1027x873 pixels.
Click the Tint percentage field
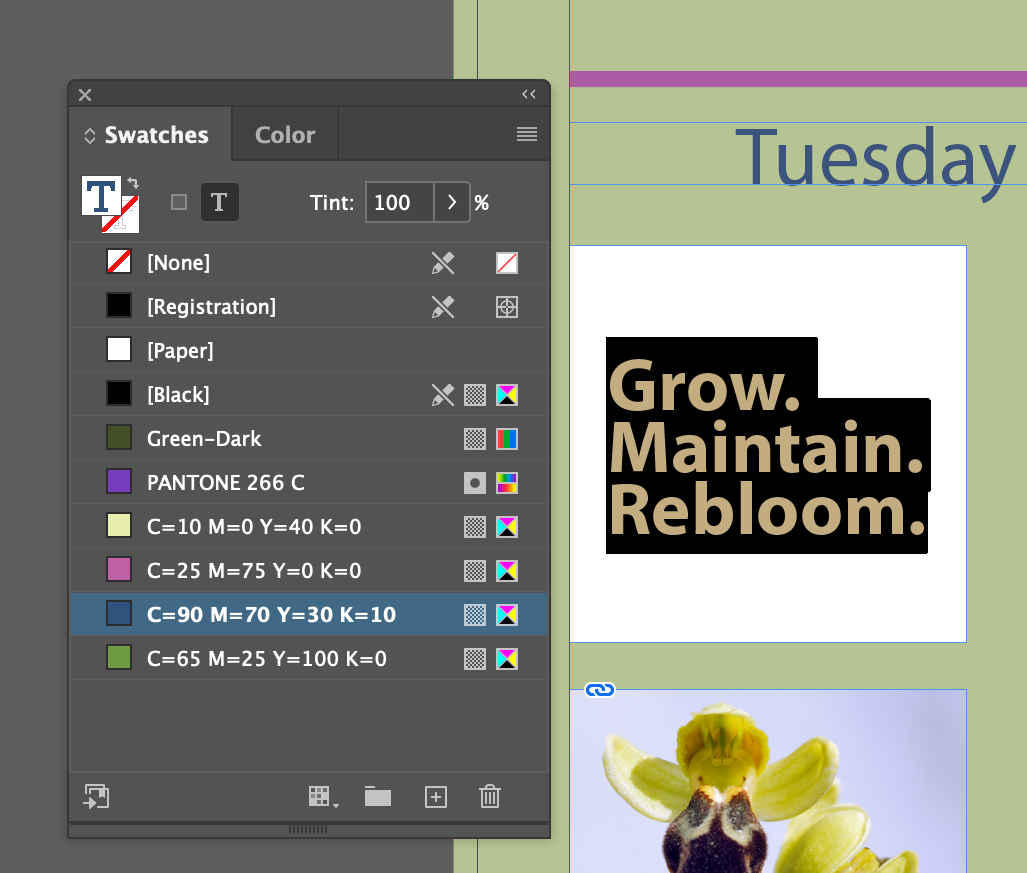click(x=400, y=202)
